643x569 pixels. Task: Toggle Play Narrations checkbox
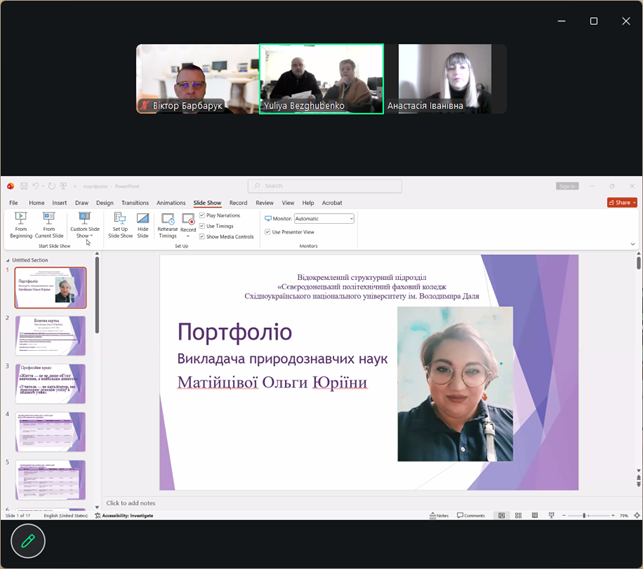pyautogui.click(x=202, y=215)
